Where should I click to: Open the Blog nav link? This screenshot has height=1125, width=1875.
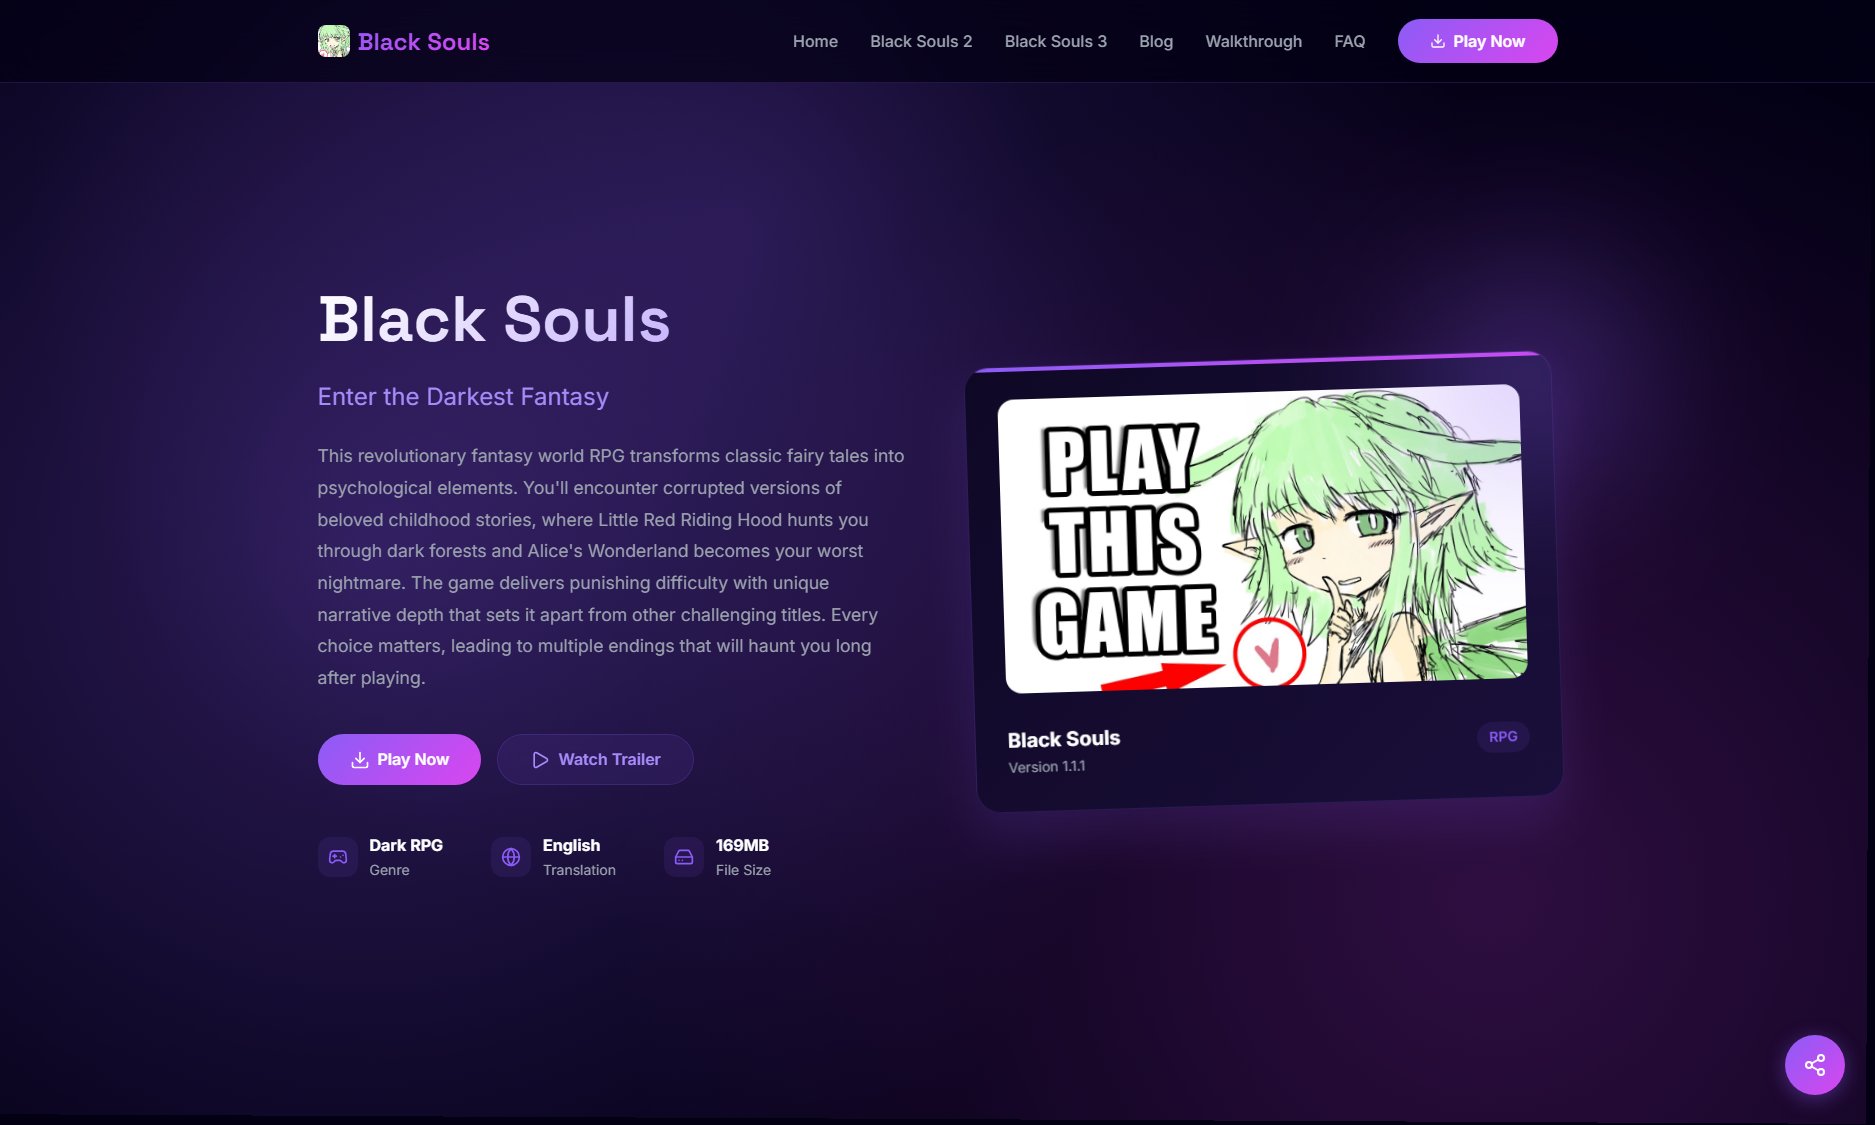pyautogui.click(x=1156, y=41)
